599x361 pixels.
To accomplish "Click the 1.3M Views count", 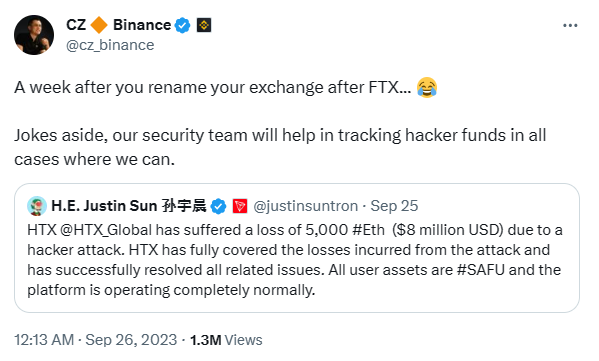I will pyautogui.click(x=226, y=340).
